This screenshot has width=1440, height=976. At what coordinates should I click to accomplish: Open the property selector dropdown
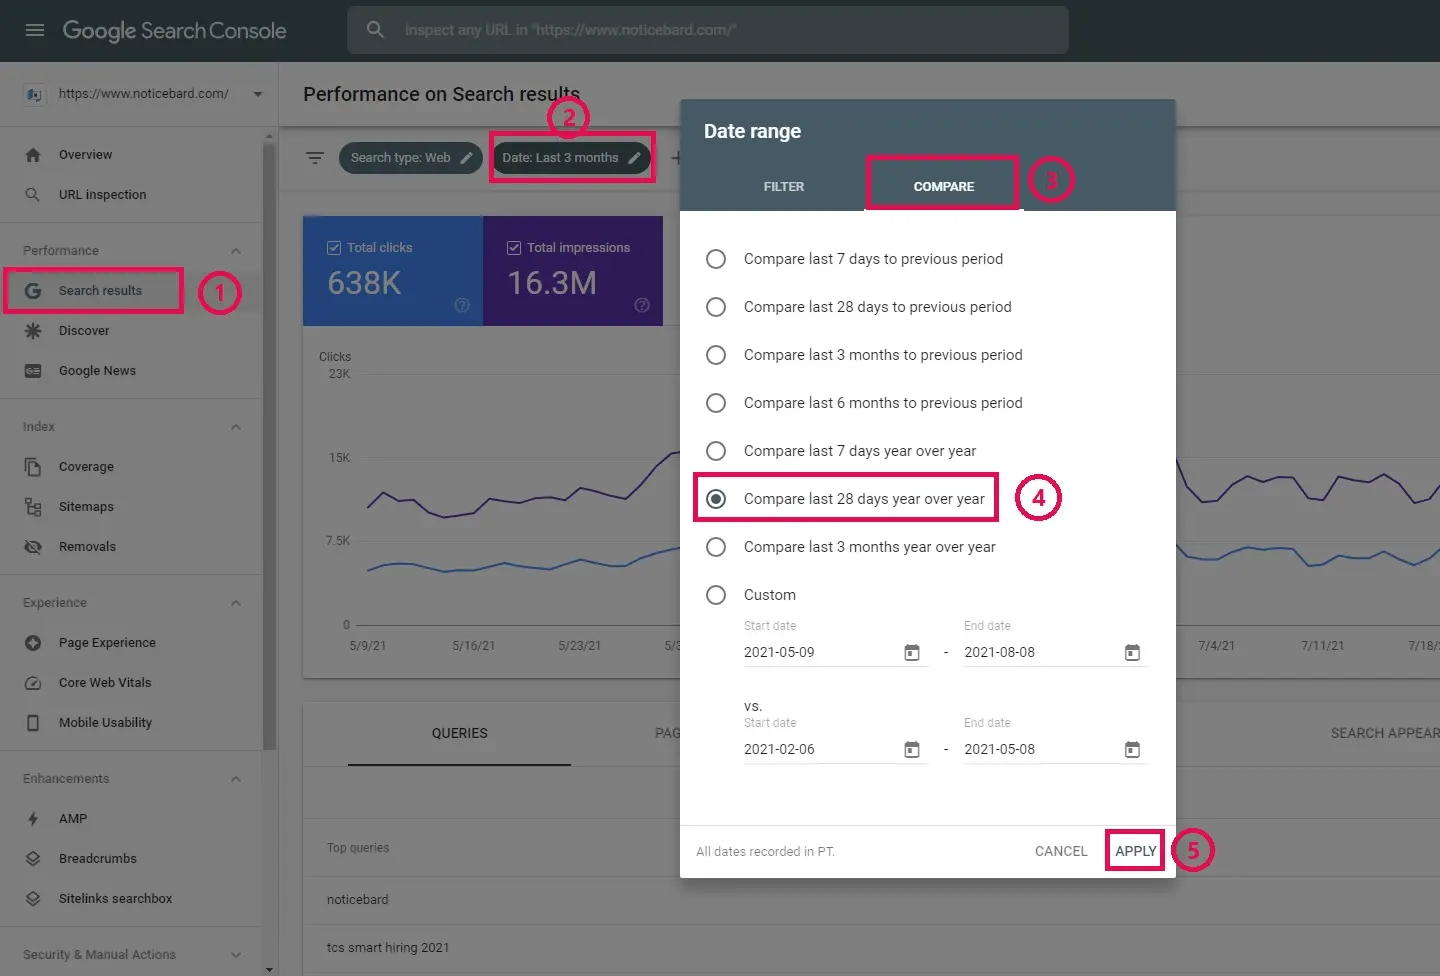257,94
